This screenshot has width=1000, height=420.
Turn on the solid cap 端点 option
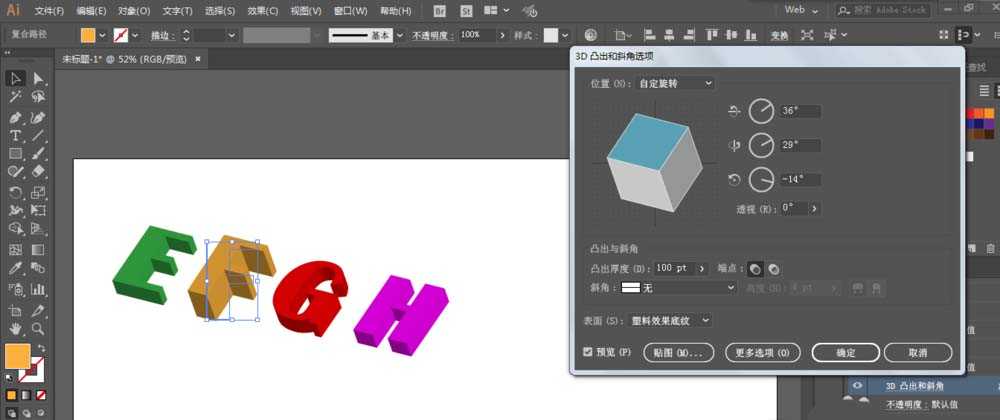756,269
